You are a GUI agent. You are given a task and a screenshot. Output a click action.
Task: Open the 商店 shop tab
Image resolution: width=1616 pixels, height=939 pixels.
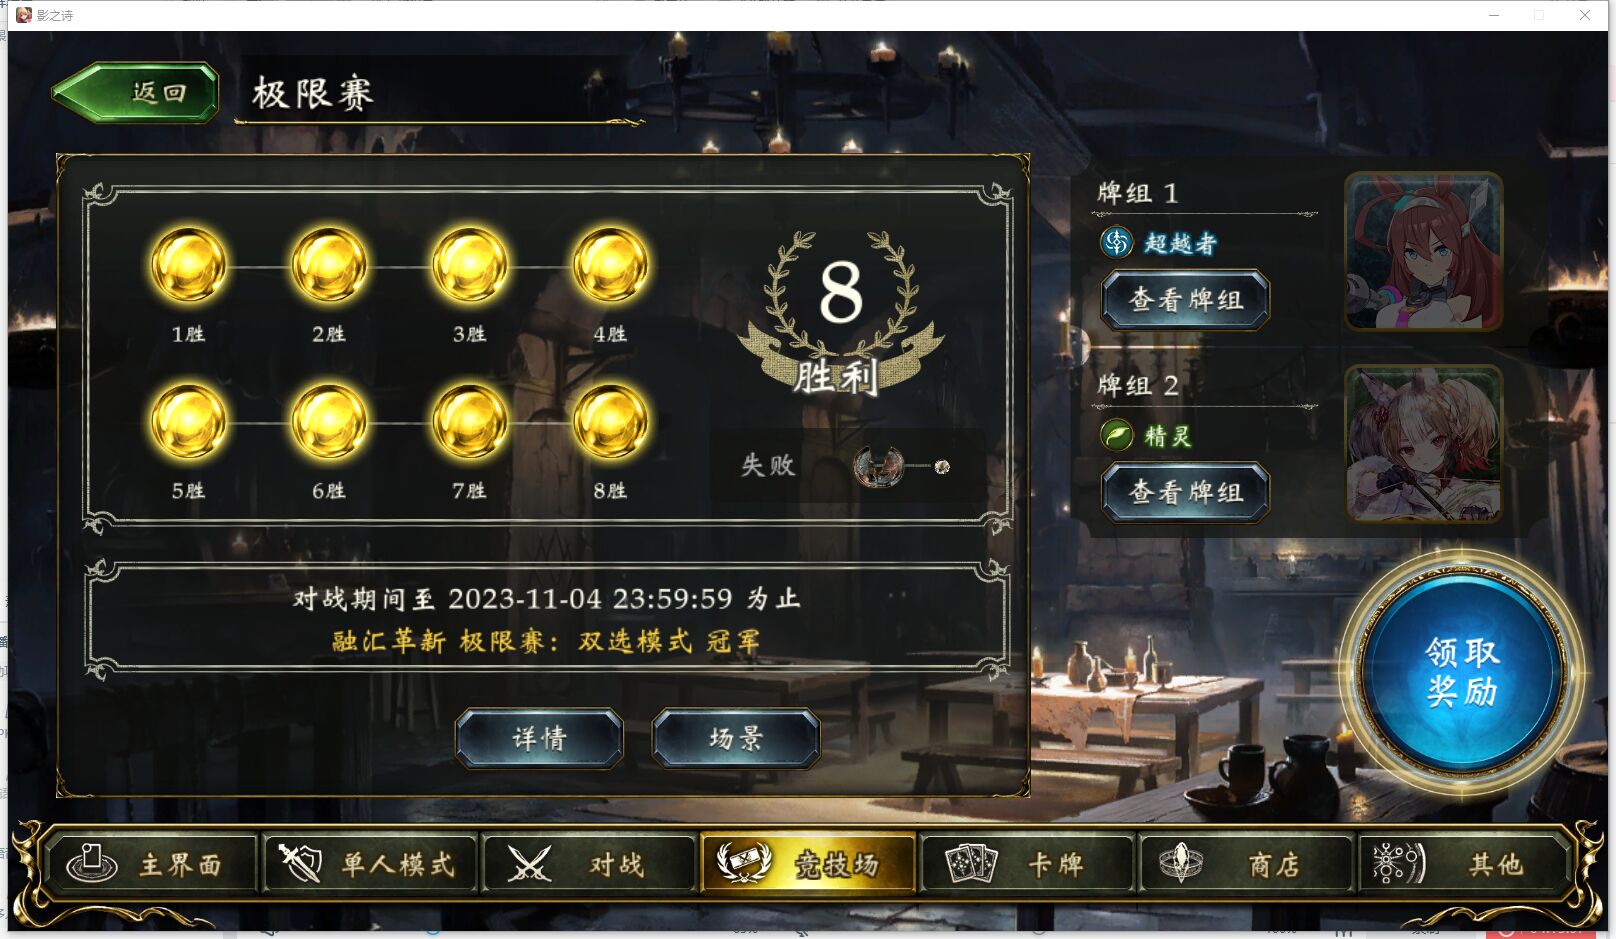[x=1246, y=863]
